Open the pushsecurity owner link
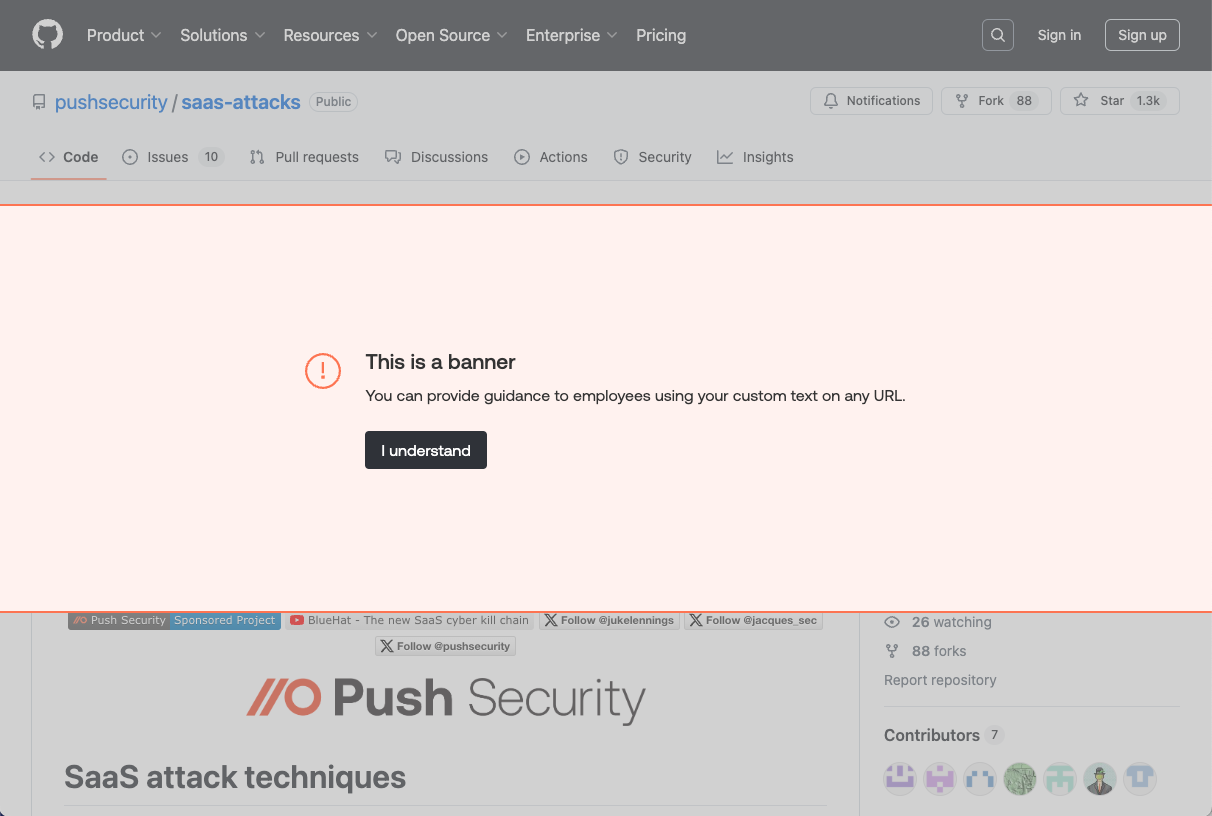The image size is (1212, 816). click(111, 102)
